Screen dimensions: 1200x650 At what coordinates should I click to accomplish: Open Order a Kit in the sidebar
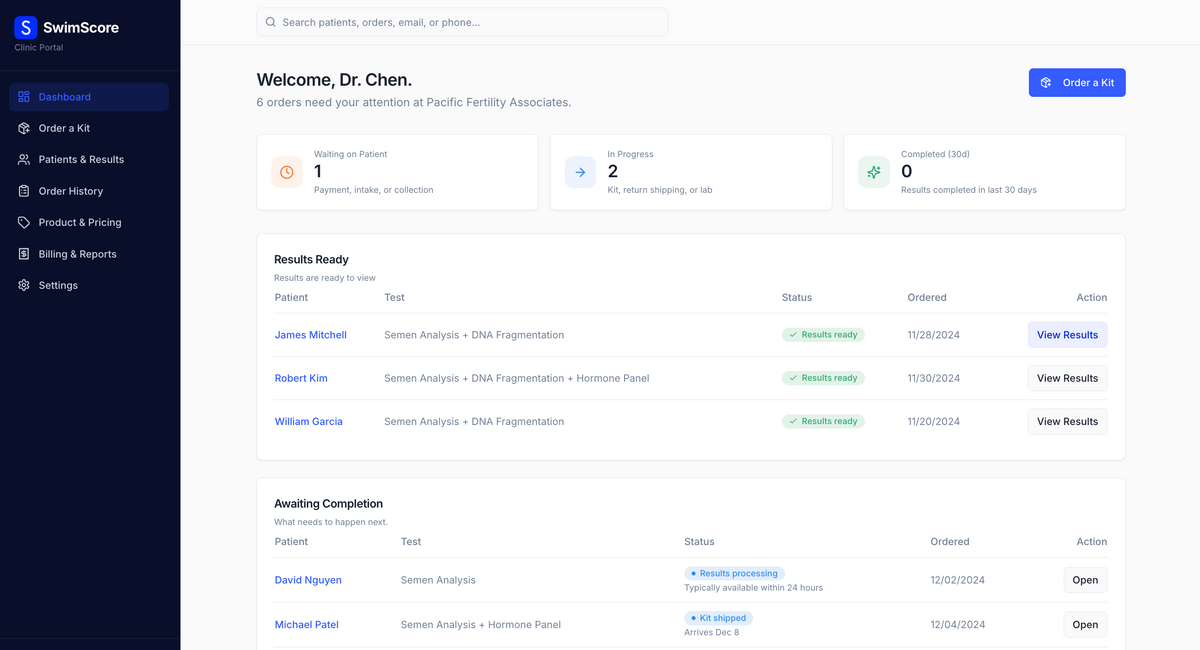point(89,128)
